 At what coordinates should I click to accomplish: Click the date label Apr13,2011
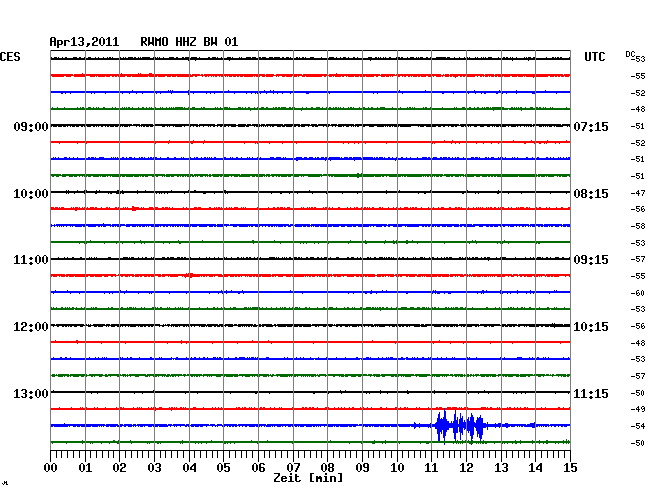point(84,42)
